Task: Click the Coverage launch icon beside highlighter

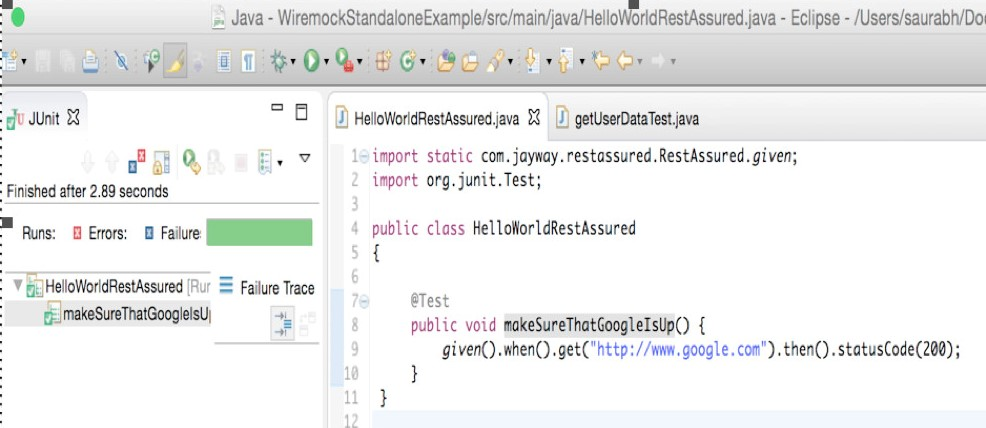Action: pyautogui.click(x=152, y=61)
